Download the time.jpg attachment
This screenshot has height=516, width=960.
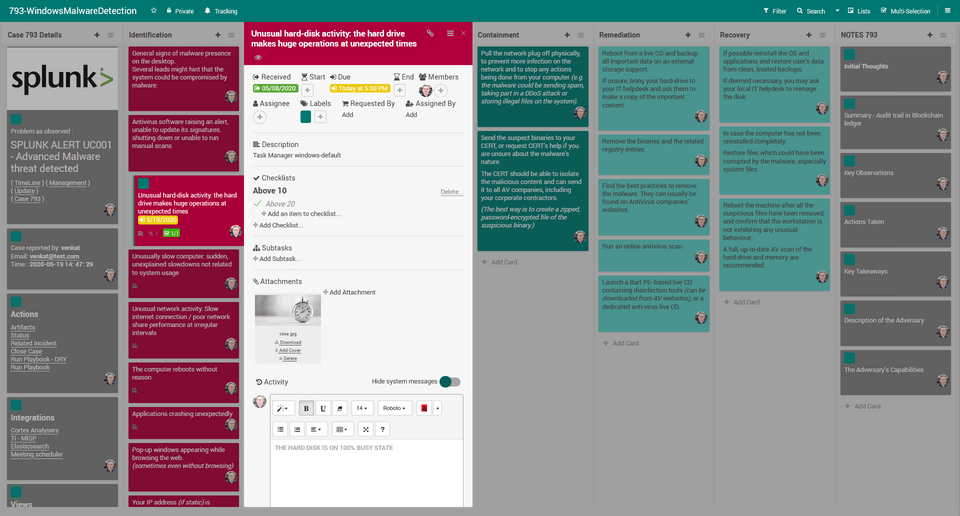click(x=288, y=343)
